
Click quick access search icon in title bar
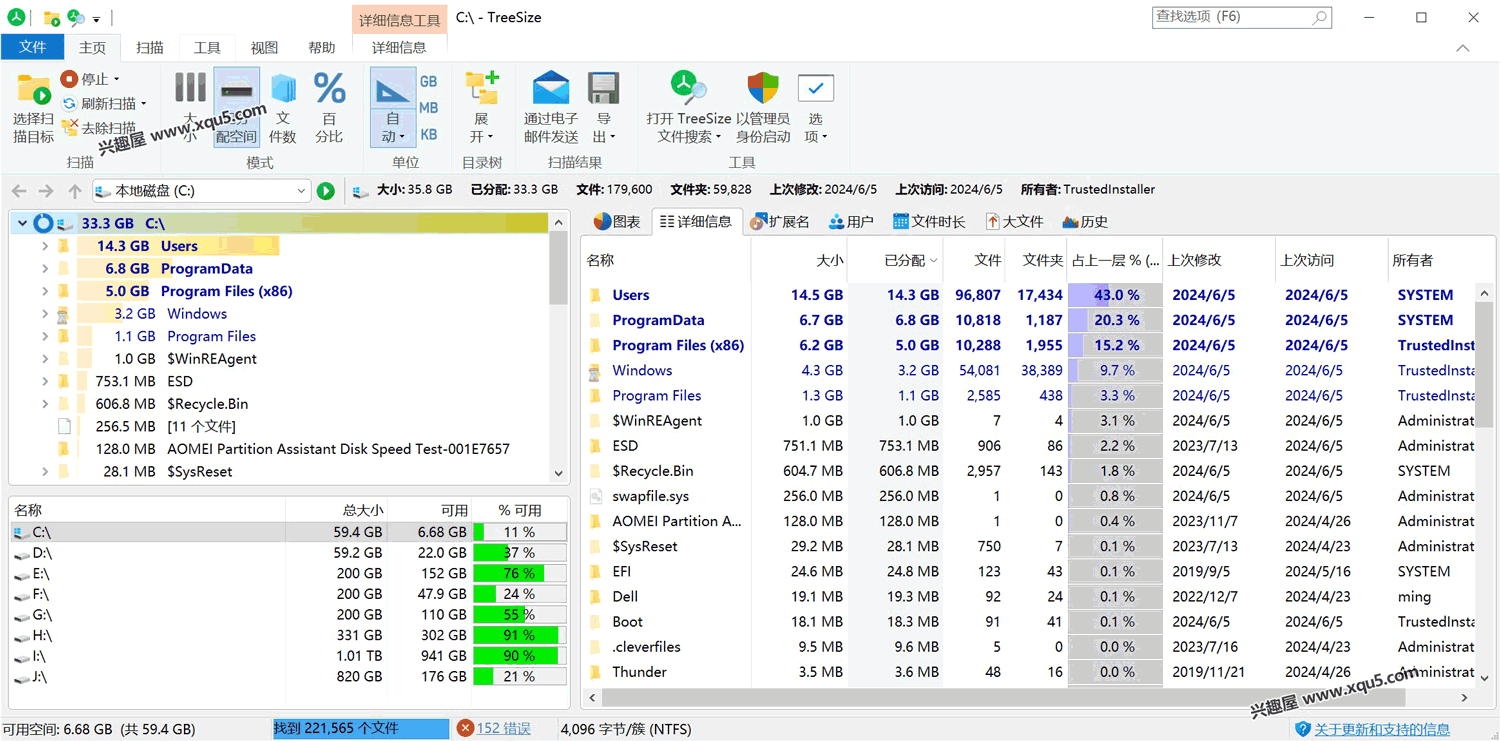click(76, 18)
